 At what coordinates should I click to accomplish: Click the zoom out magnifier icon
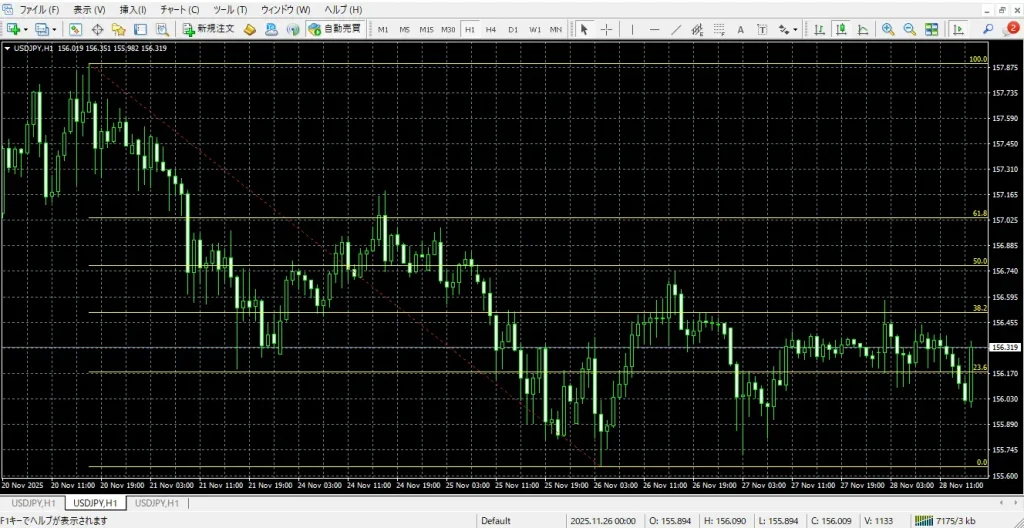909,29
